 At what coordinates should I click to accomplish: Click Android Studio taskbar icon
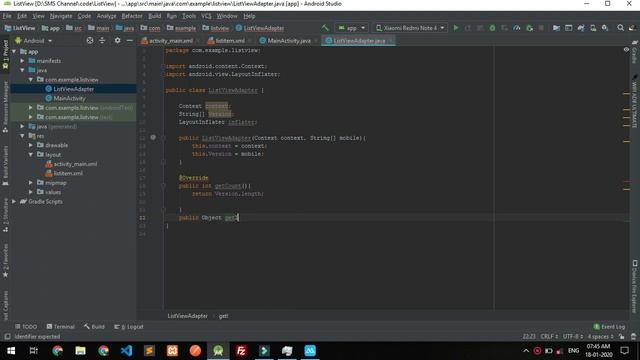pyautogui.click(x=218, y=351)
